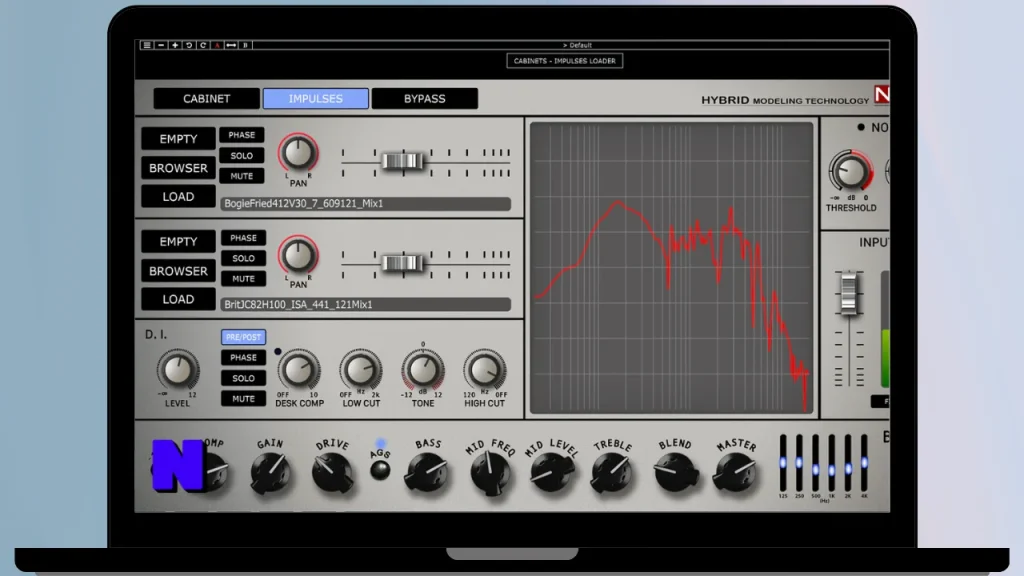Click the THRESHOLD knob
This screenshot has height=576, width=1024.
pos(850,172)
